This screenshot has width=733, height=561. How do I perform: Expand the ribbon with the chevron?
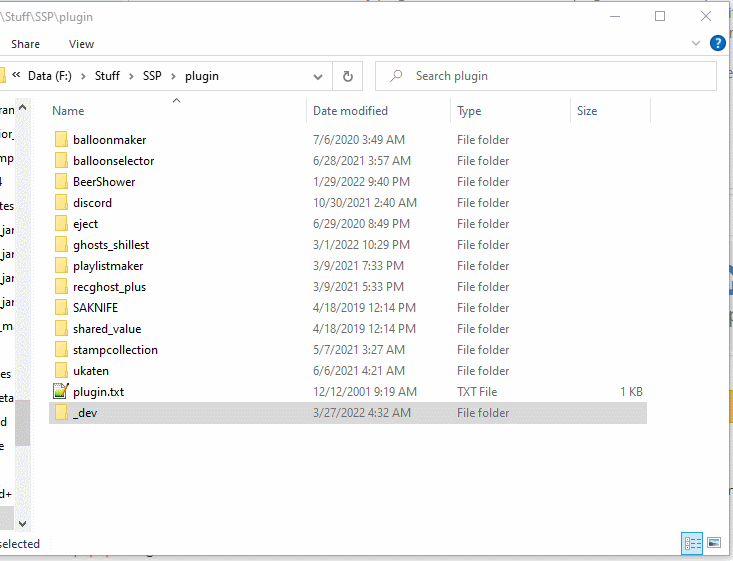(x=697, y=44)
